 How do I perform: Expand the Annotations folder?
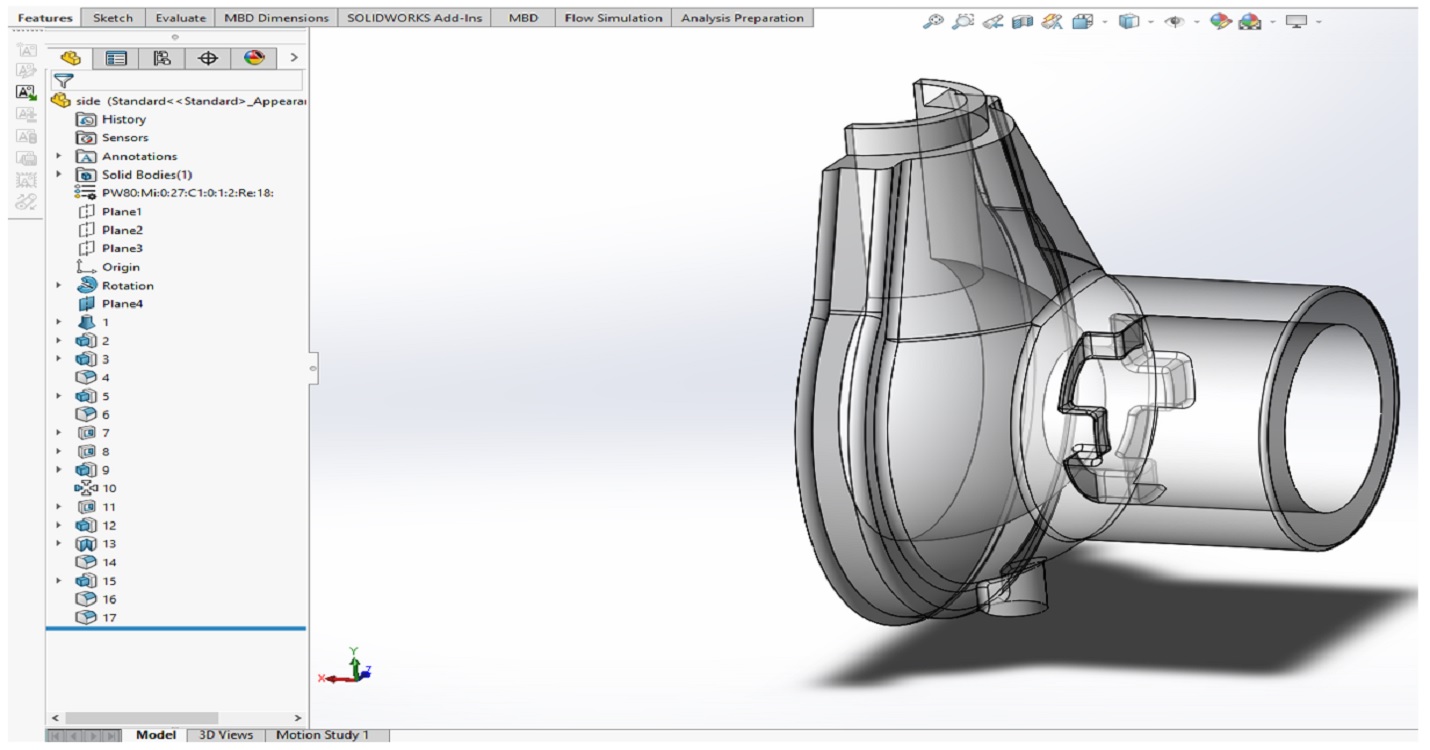(x=59, y=156)
